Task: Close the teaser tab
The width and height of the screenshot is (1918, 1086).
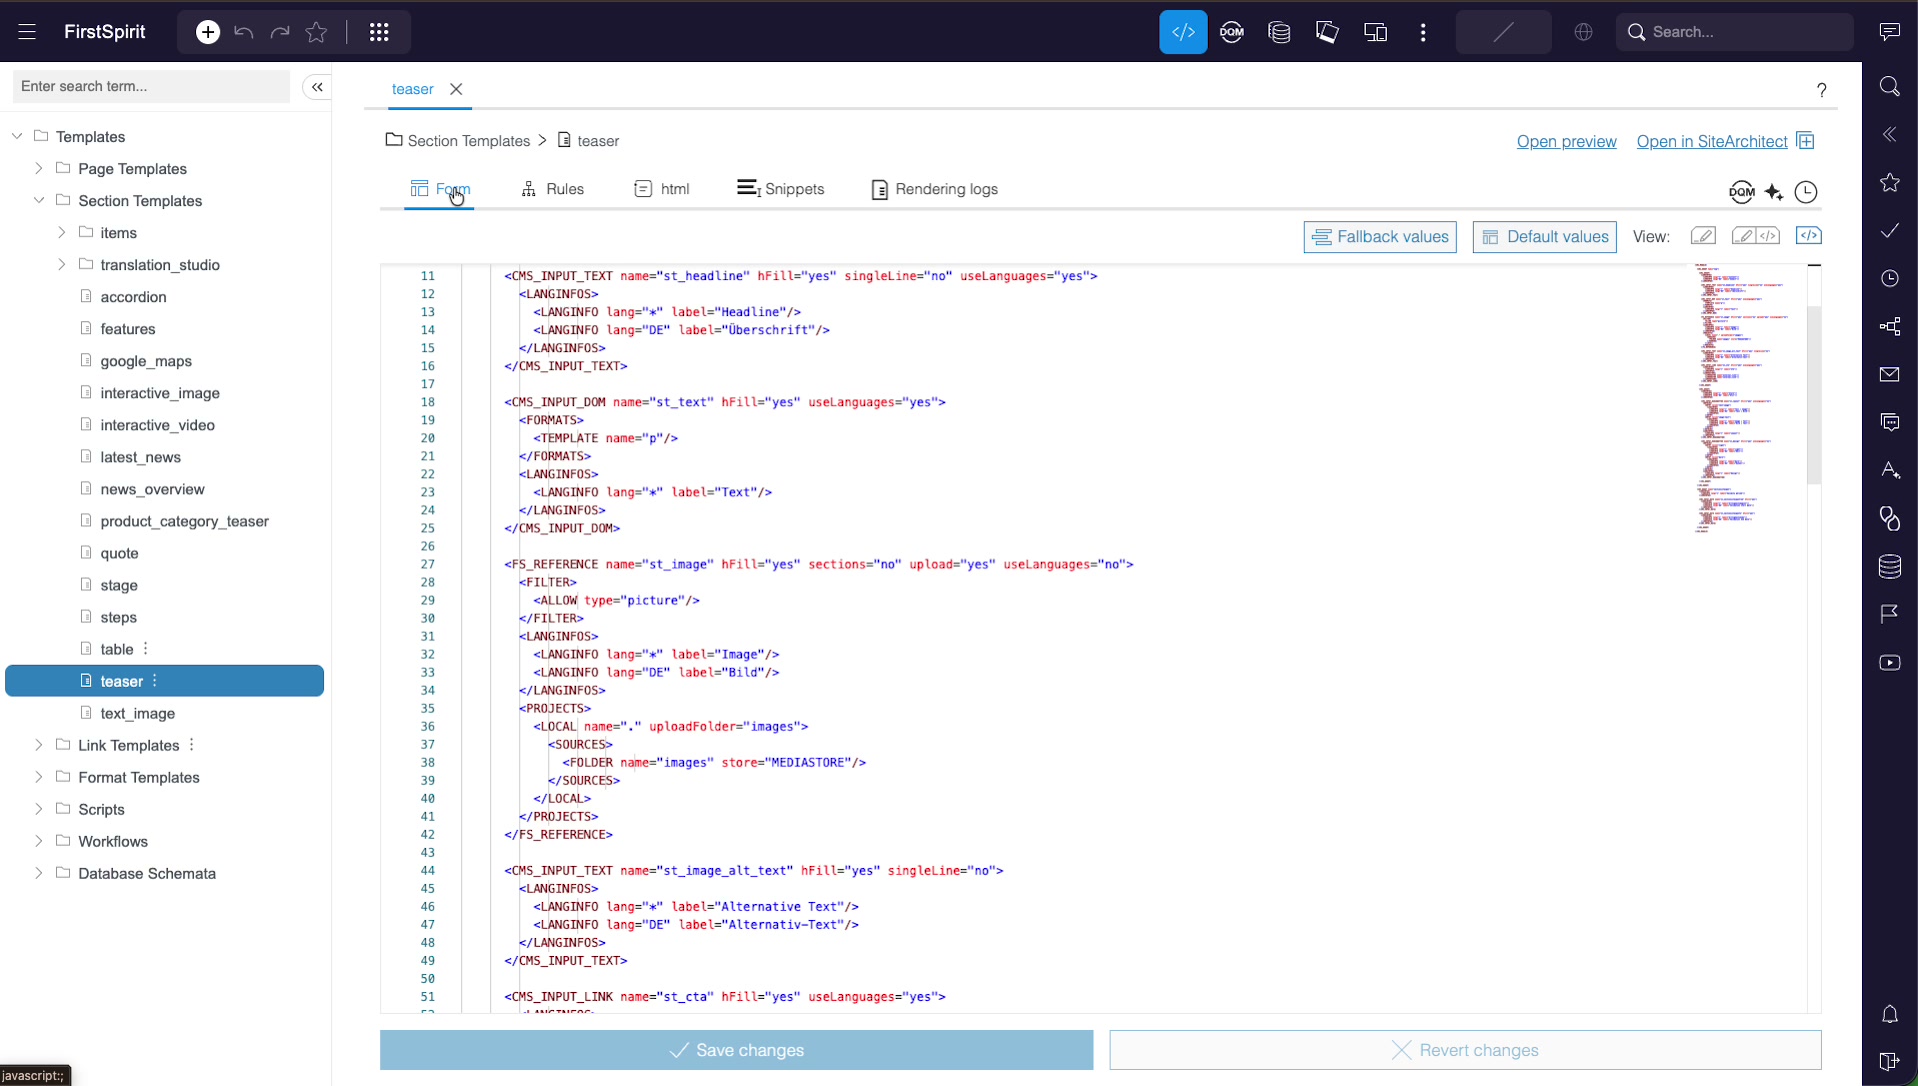Action: tap(456, 89)
